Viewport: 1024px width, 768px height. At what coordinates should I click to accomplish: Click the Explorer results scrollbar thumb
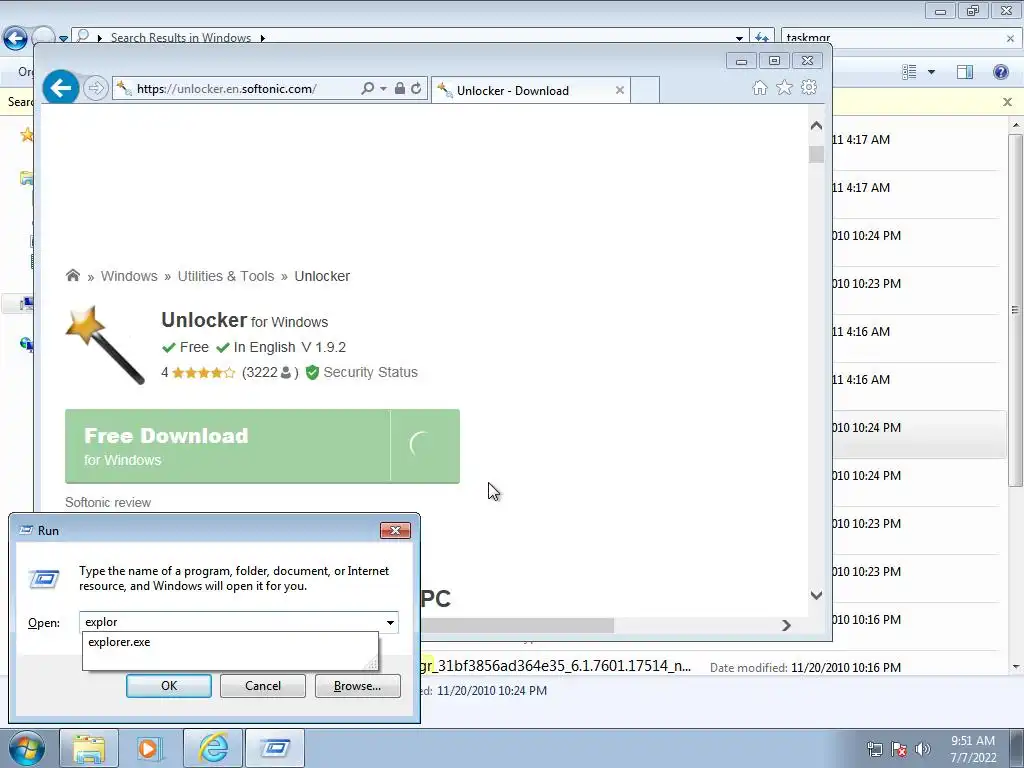tap(1016, 310)
